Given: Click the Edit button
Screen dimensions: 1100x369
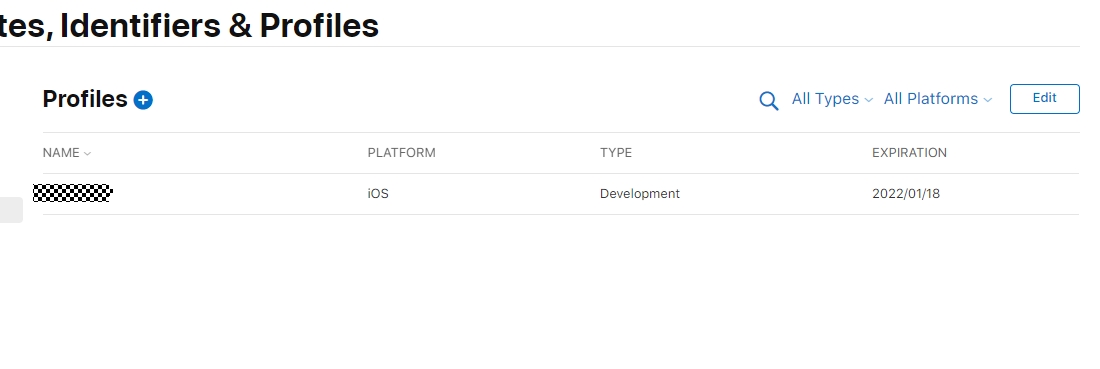Looking at the screenshot, I should (1045, 98).
